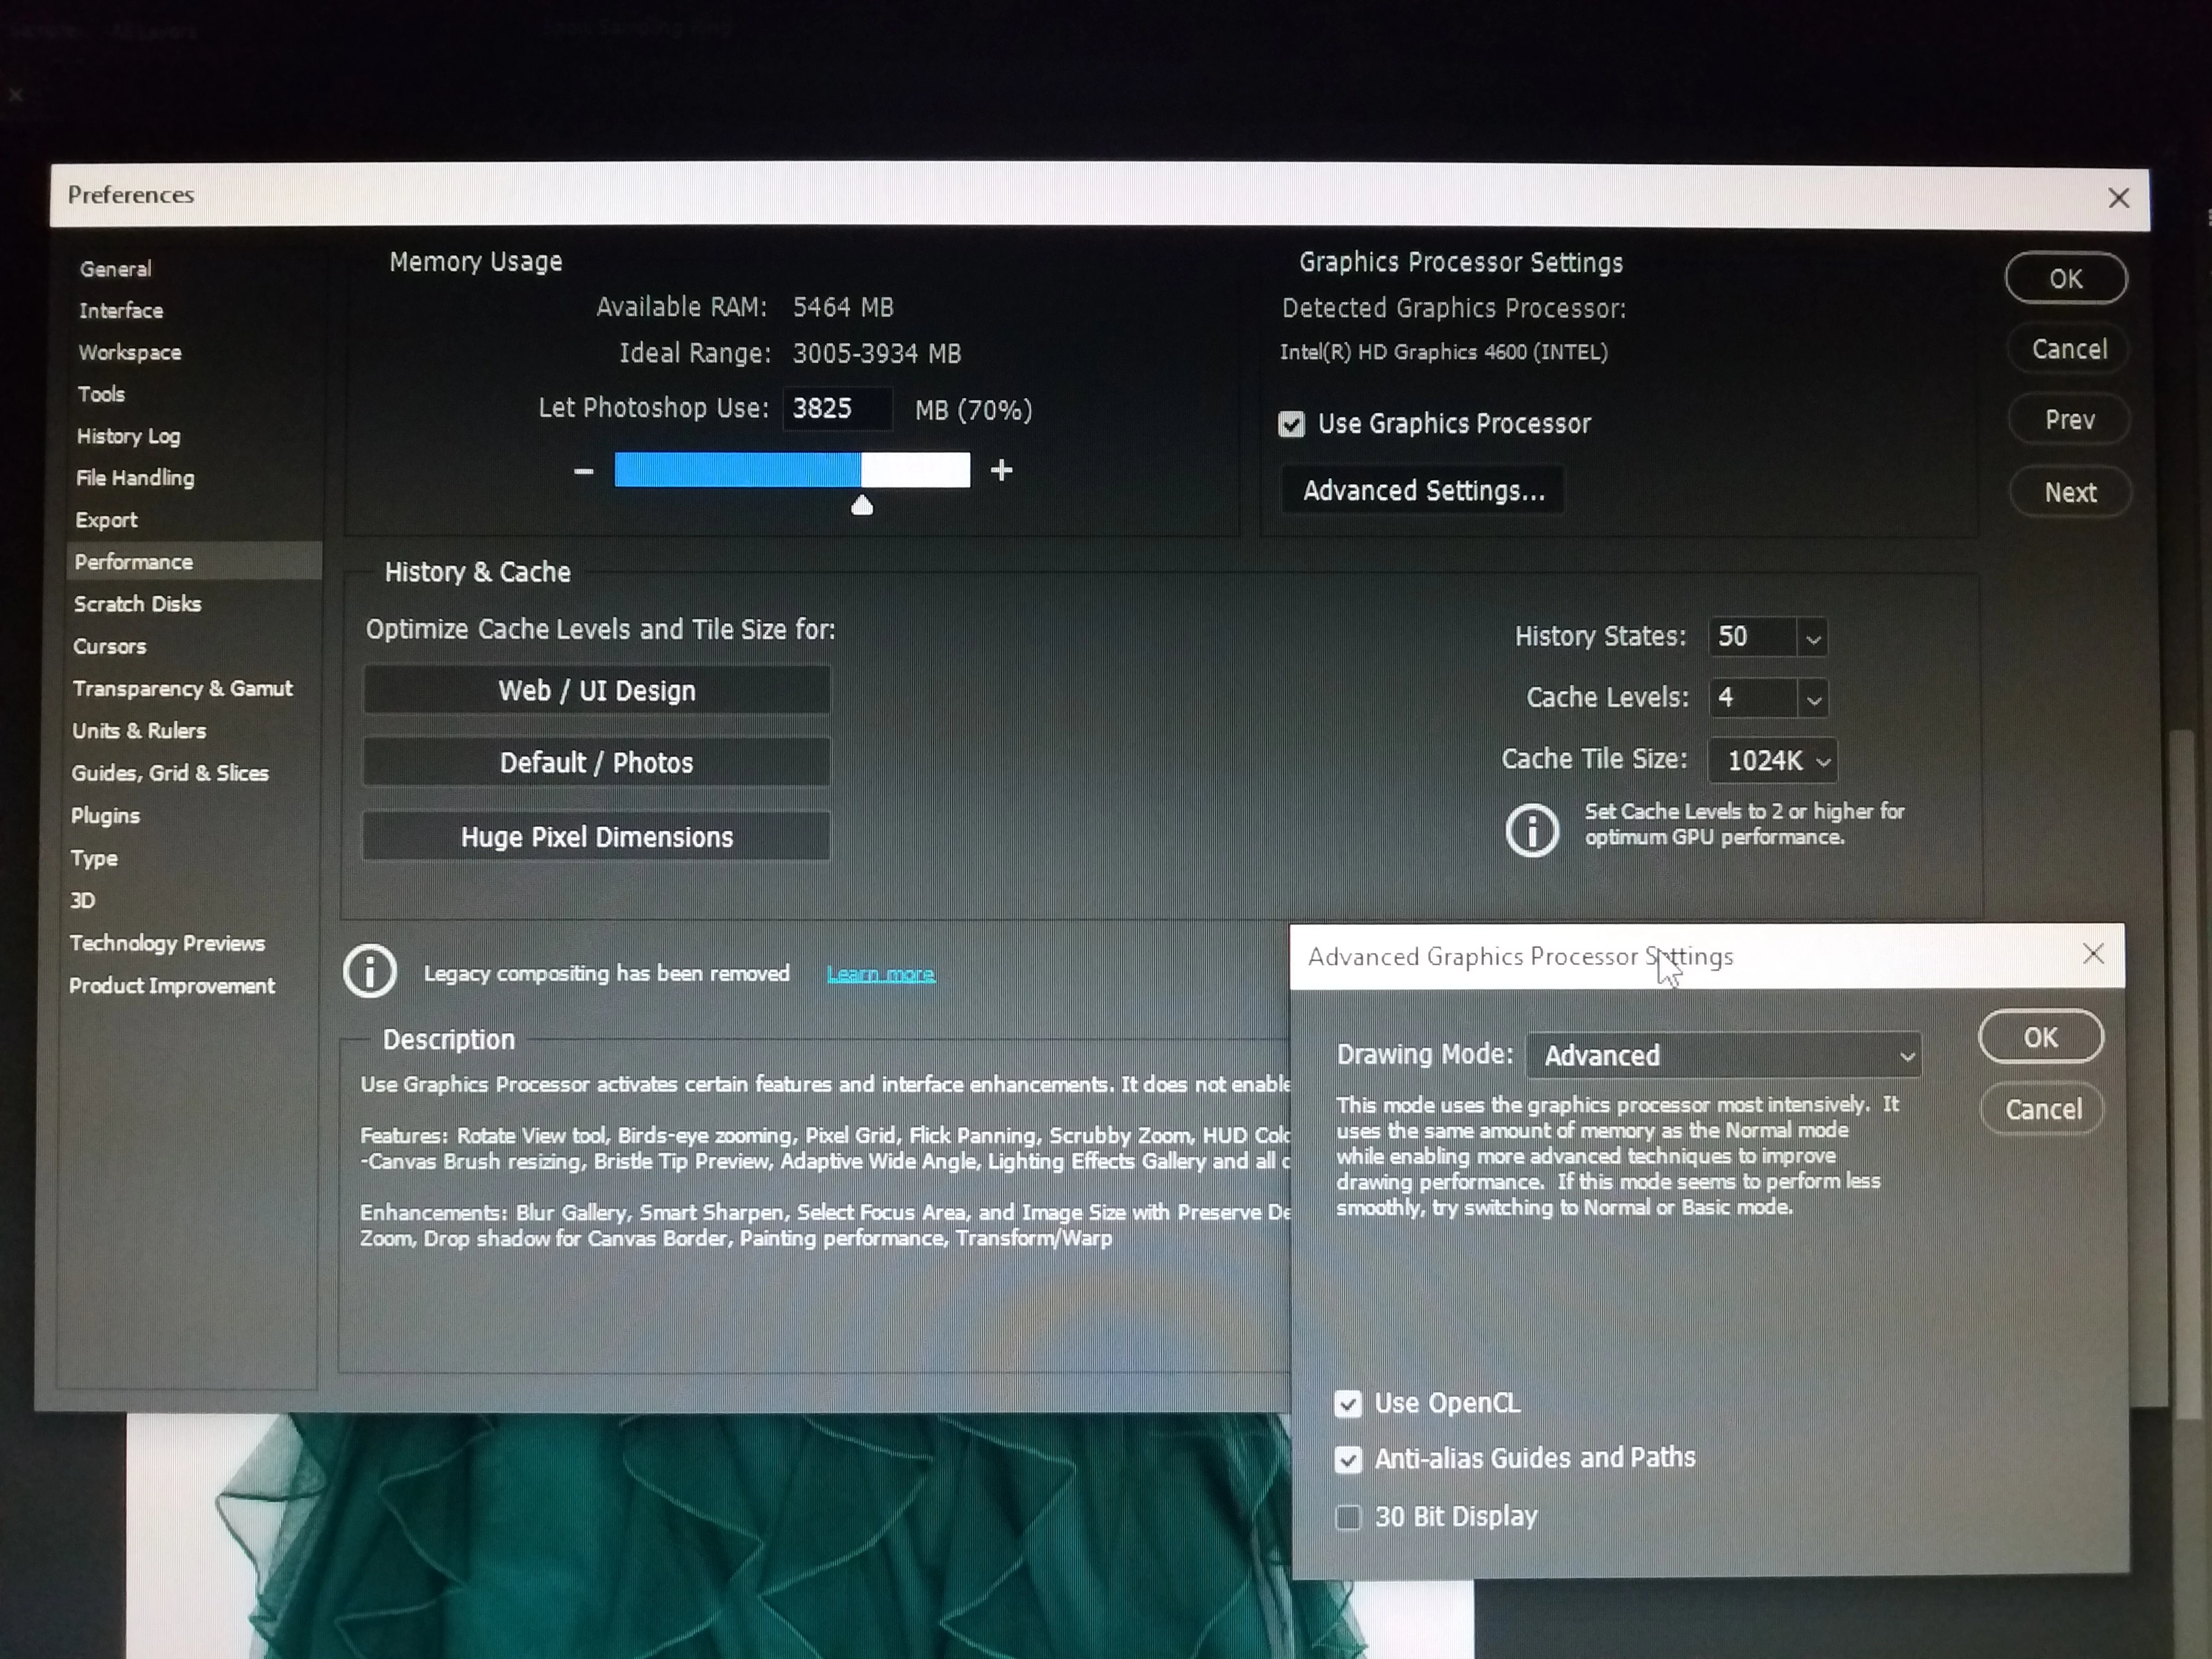Viewport: 2212px width, 1659px height.
Task: Open the Drawing Mode dropdown
Action: click(1723, 1056)
